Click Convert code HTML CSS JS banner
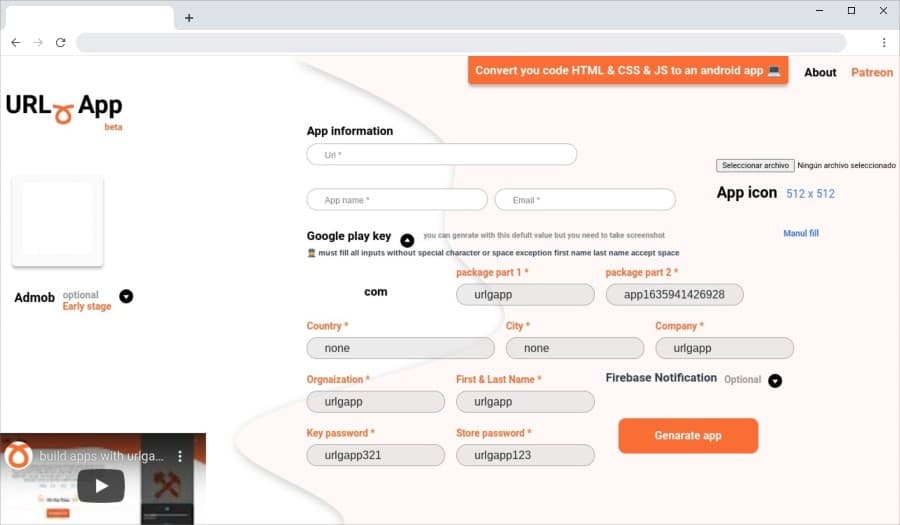Image resolution: width=900 pixels, height=525 pixels. pyautogui.click(x=628, y=71)
